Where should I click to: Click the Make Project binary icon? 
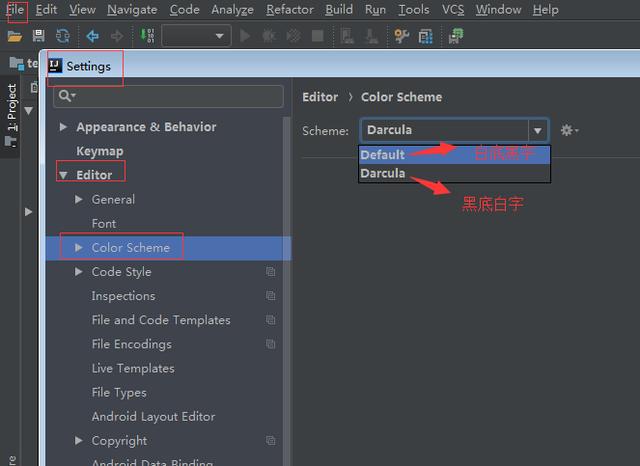(x=147, y=36)
